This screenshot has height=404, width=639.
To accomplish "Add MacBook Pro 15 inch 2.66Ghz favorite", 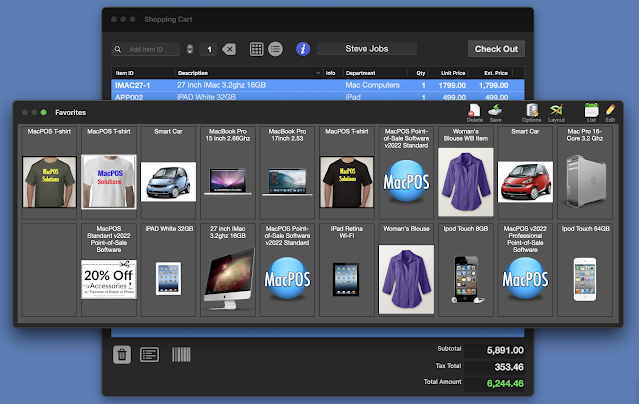I will (228, 173).
